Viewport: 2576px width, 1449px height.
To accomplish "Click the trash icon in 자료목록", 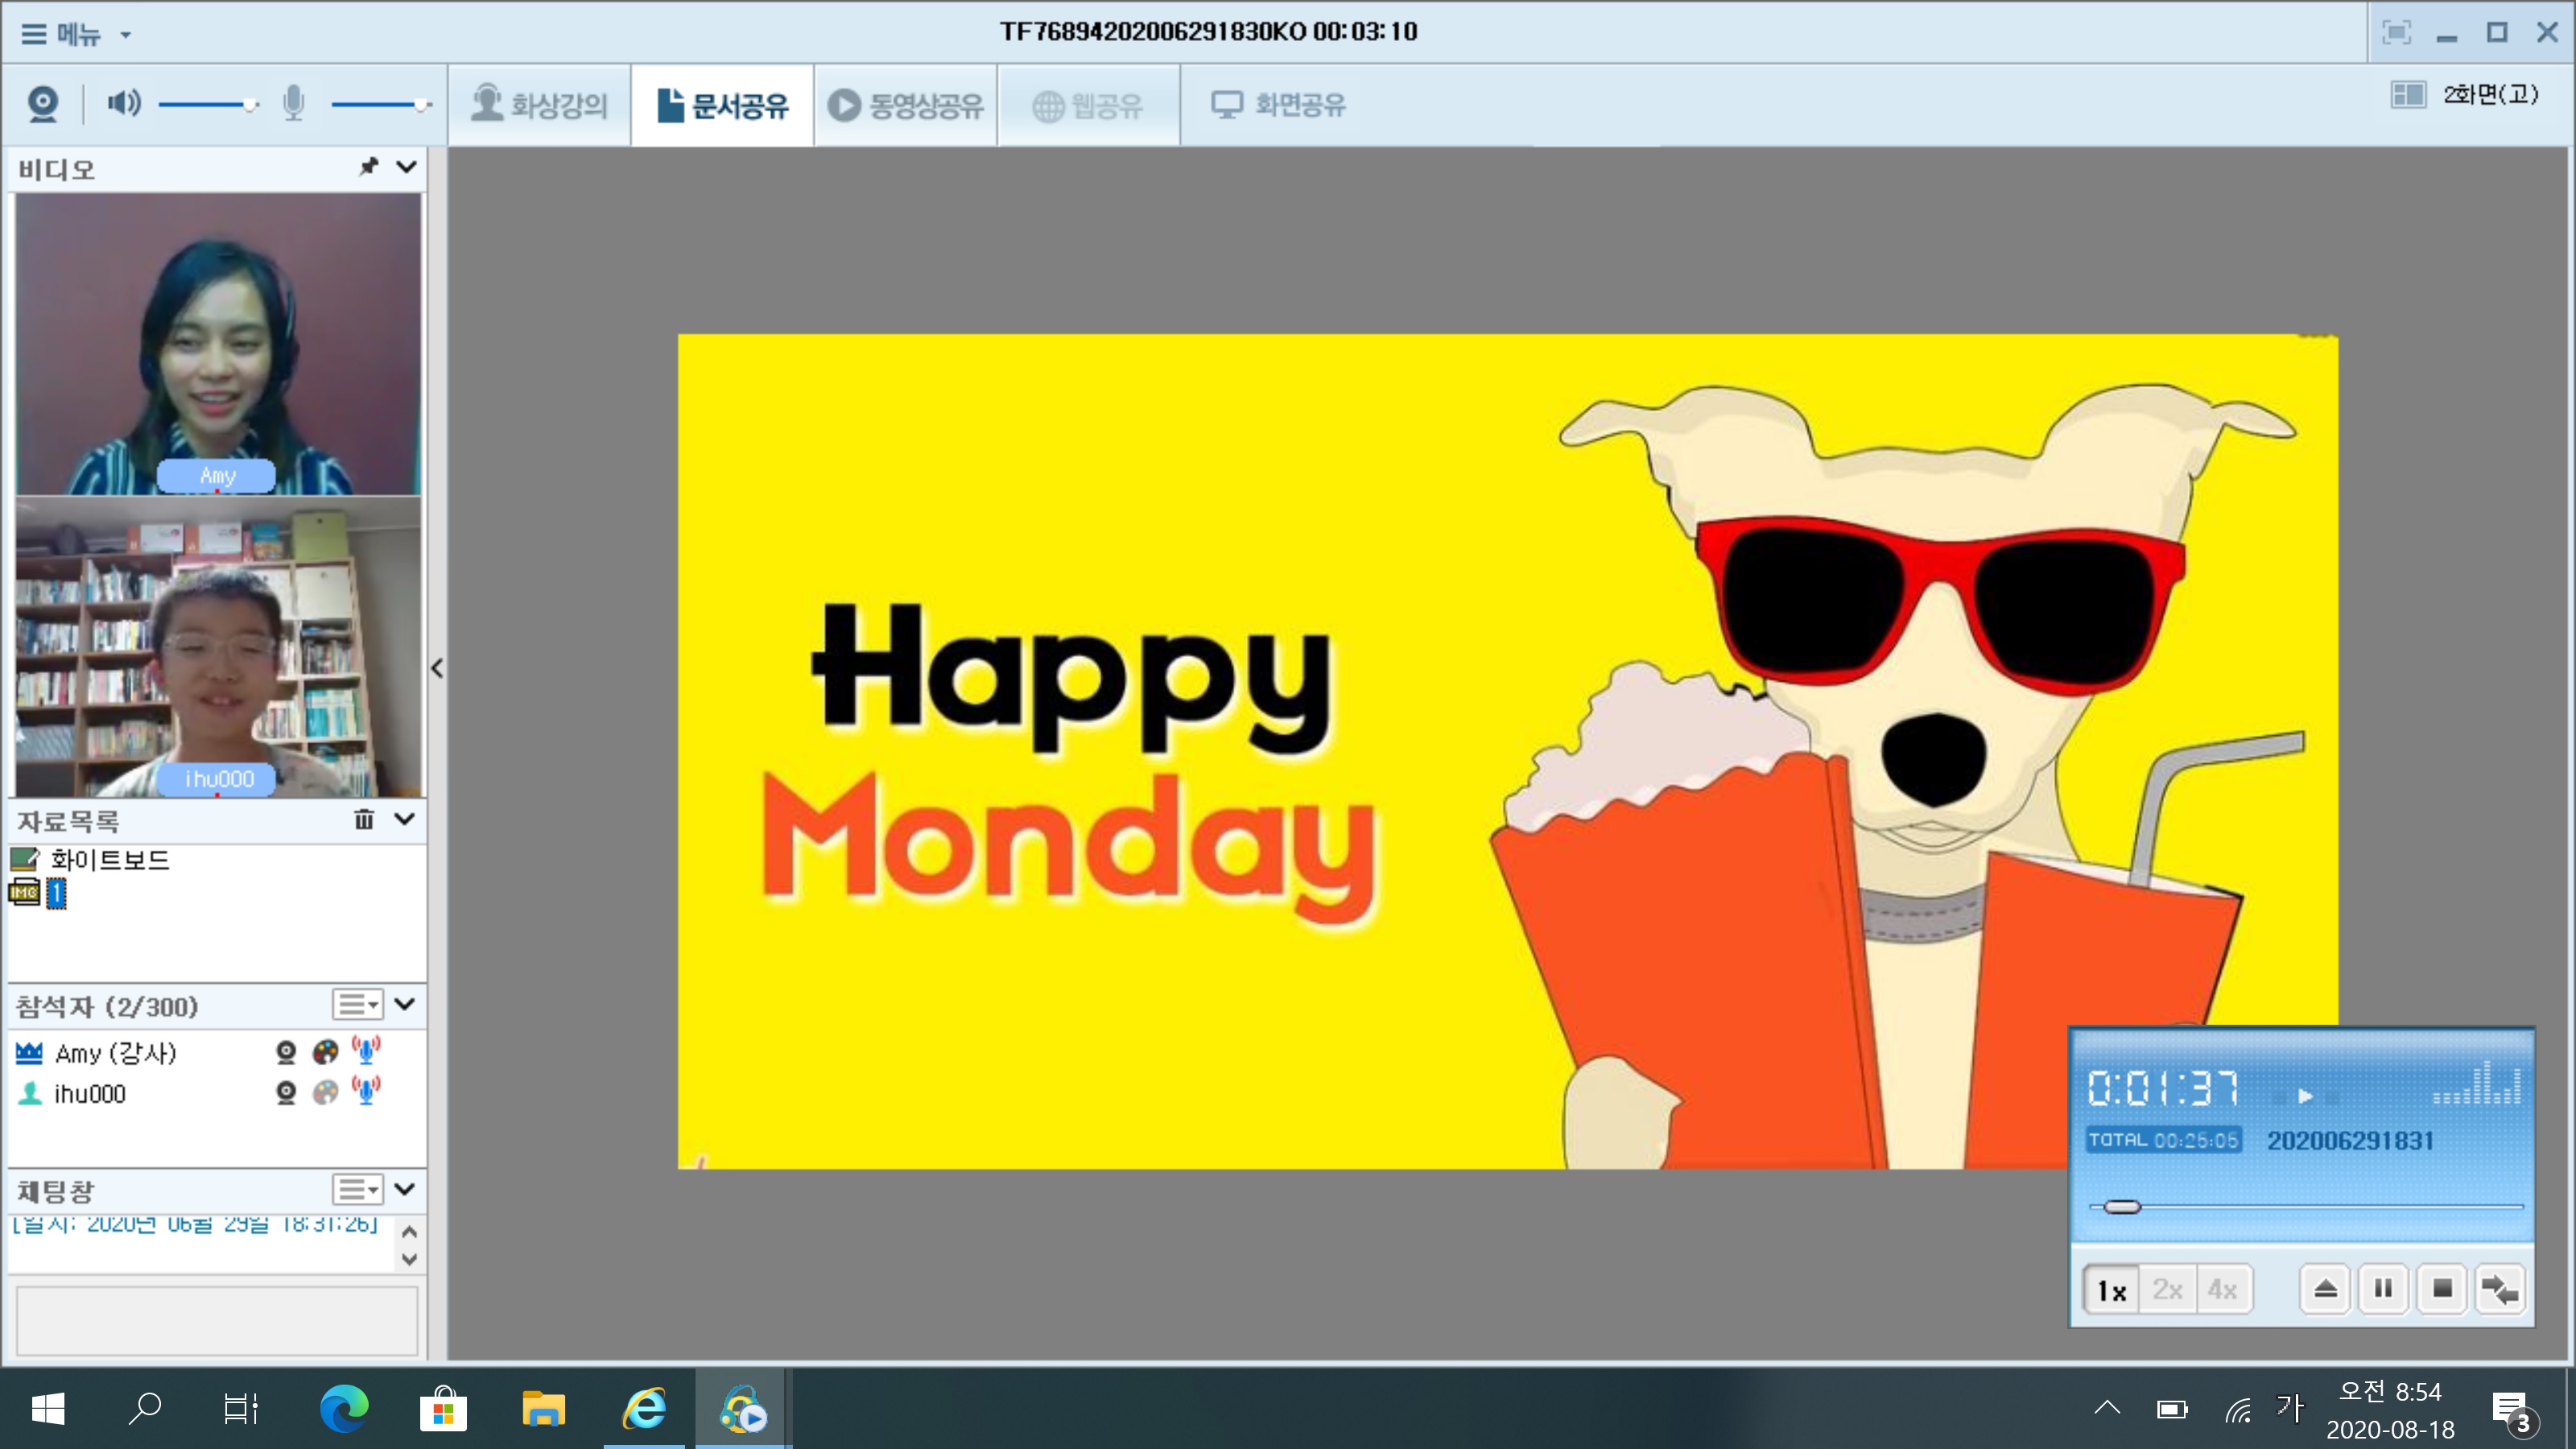I will pos(364,820).
